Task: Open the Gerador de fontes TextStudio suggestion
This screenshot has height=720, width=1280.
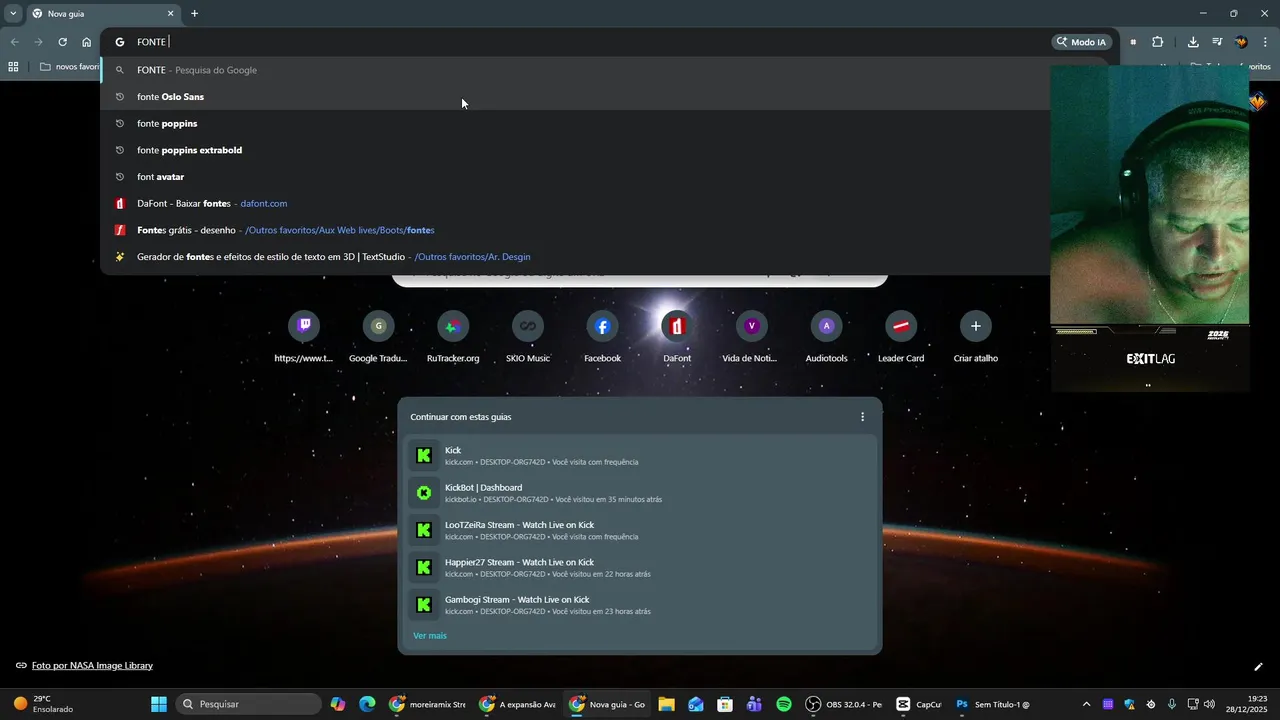Action: [575, 257]
